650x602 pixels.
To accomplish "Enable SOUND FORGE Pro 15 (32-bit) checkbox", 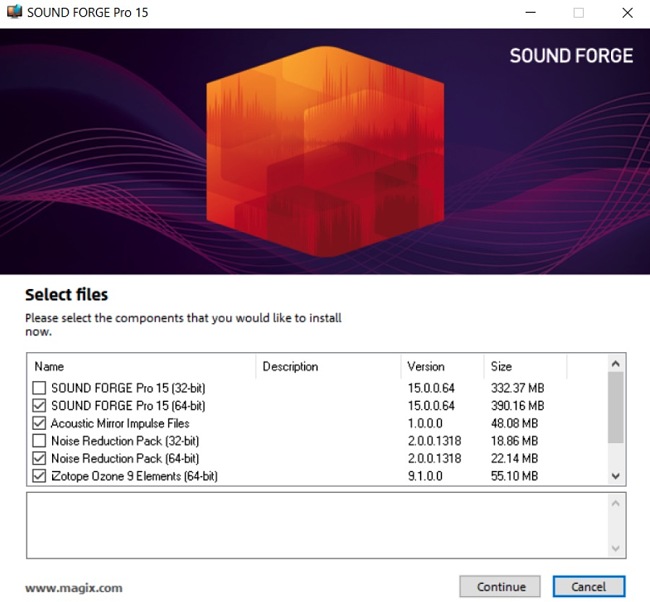I will (39, 388).
